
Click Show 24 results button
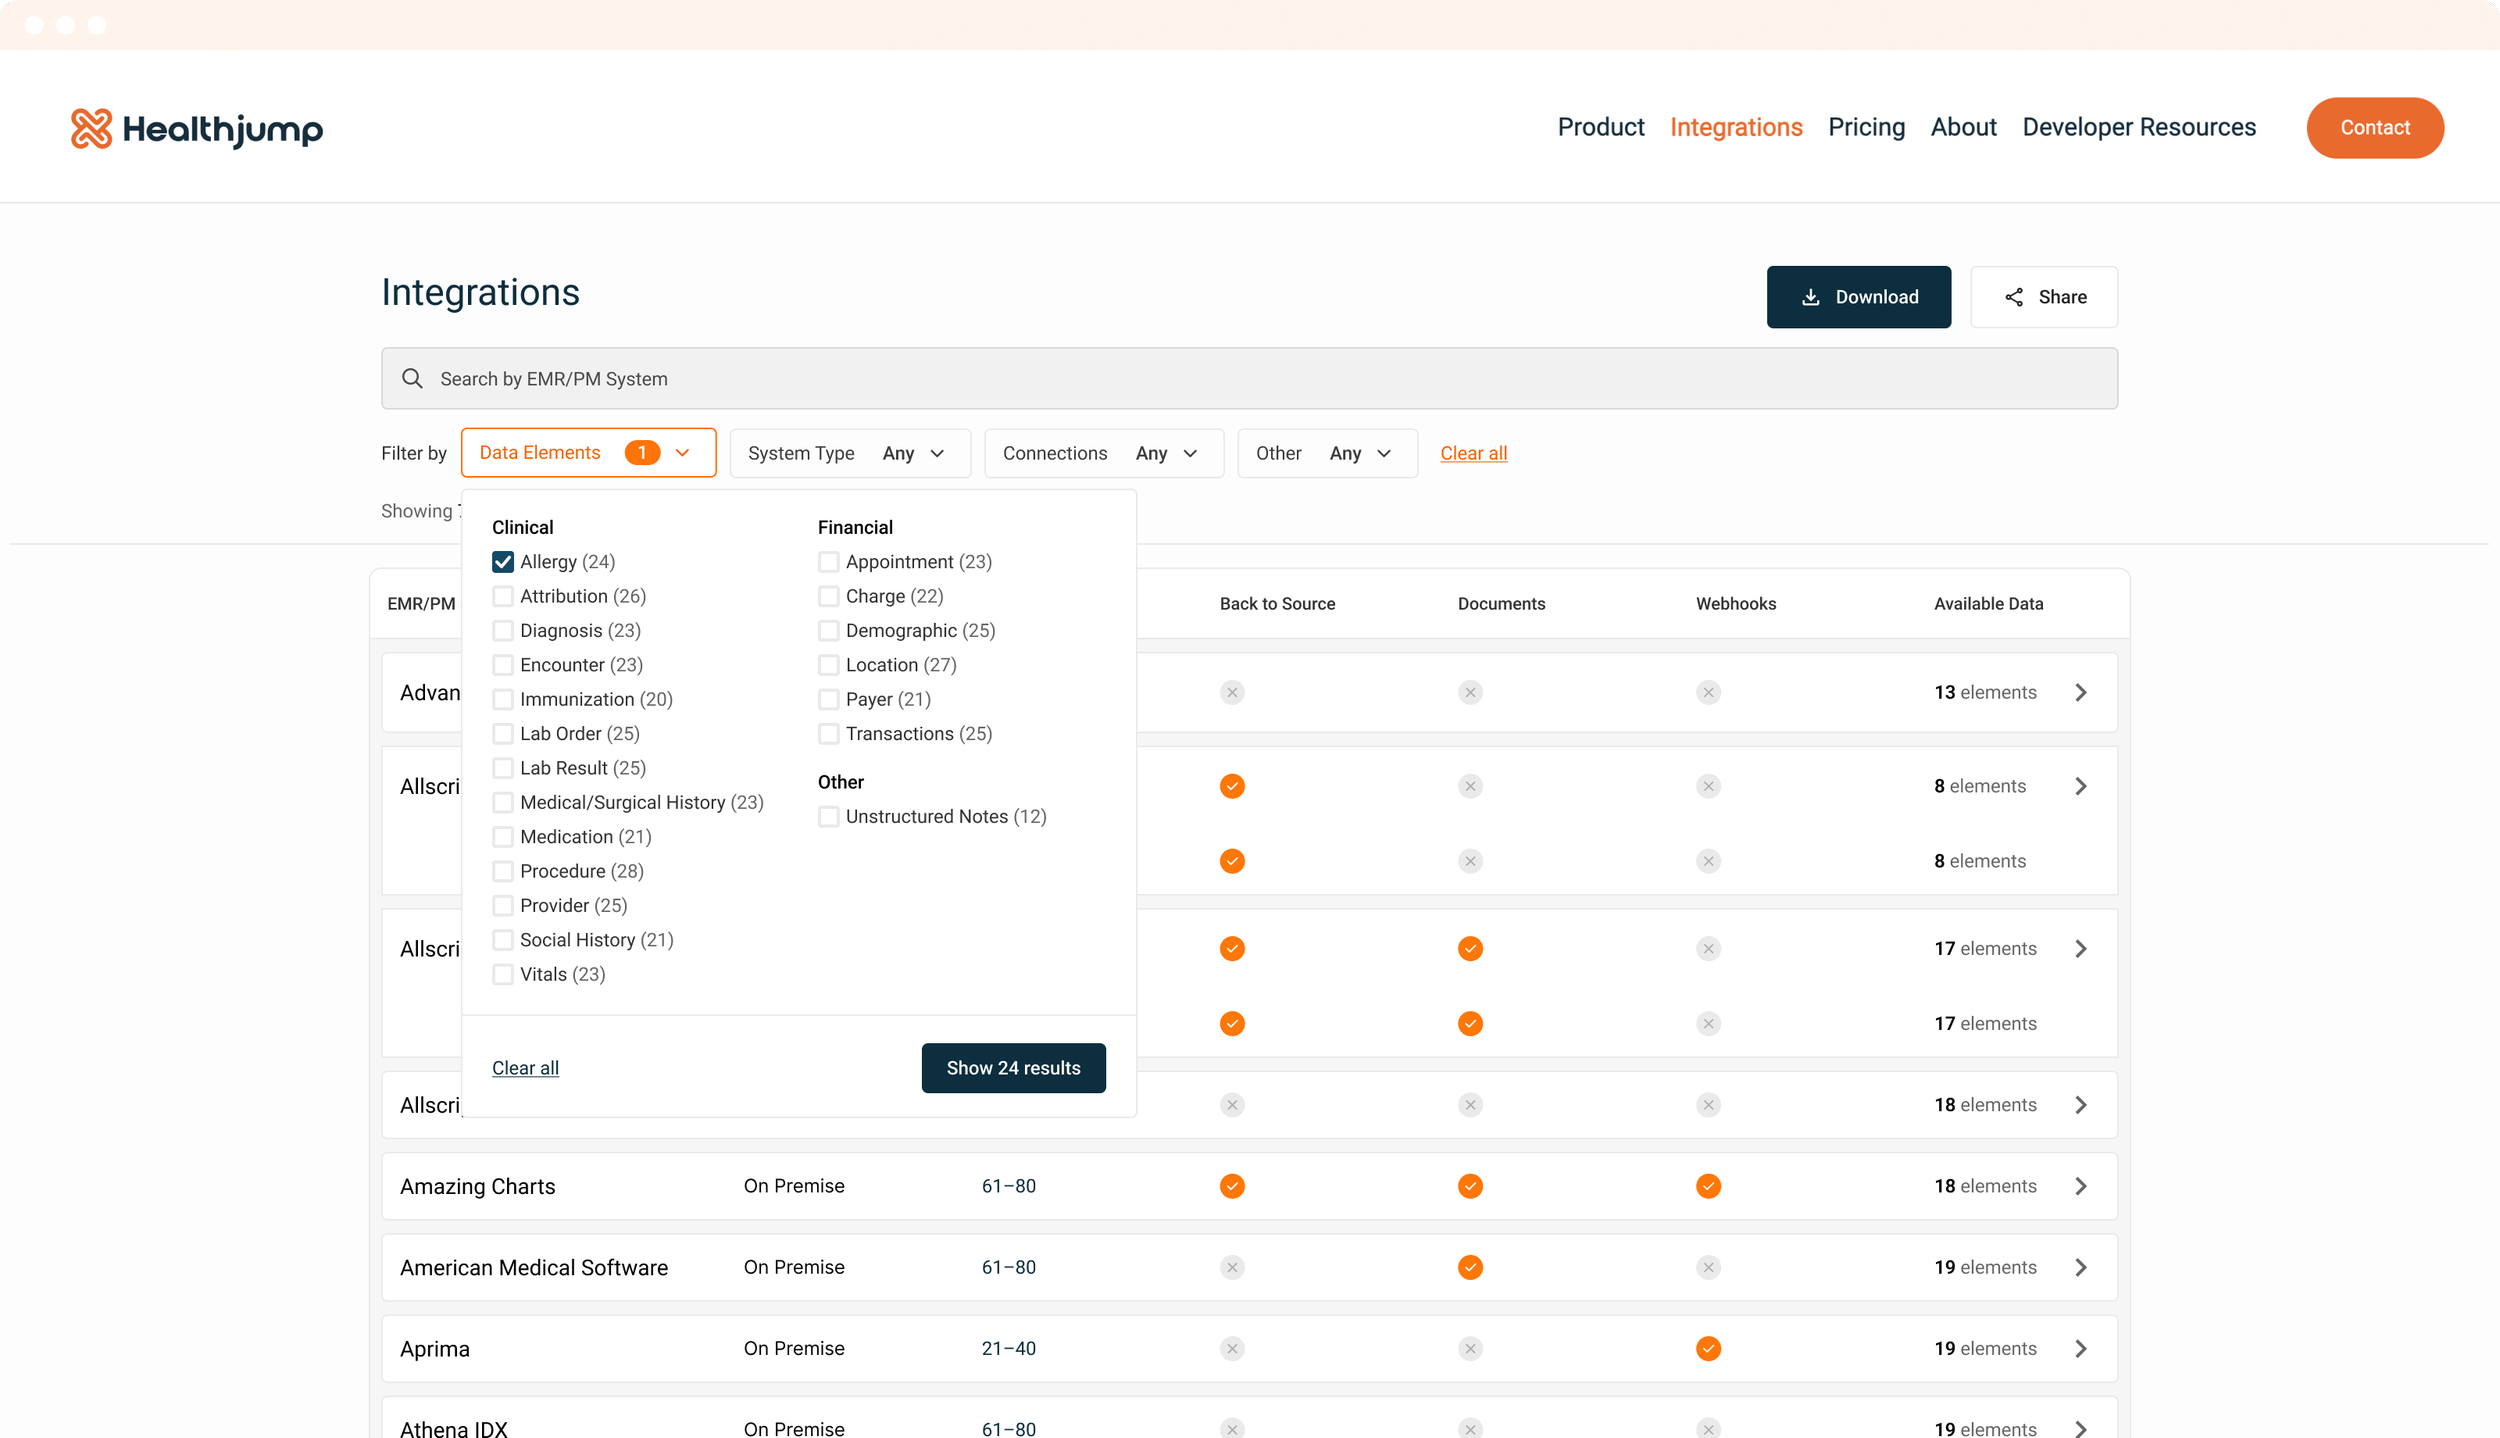pyautogui.click(x=1013, y=1068)
